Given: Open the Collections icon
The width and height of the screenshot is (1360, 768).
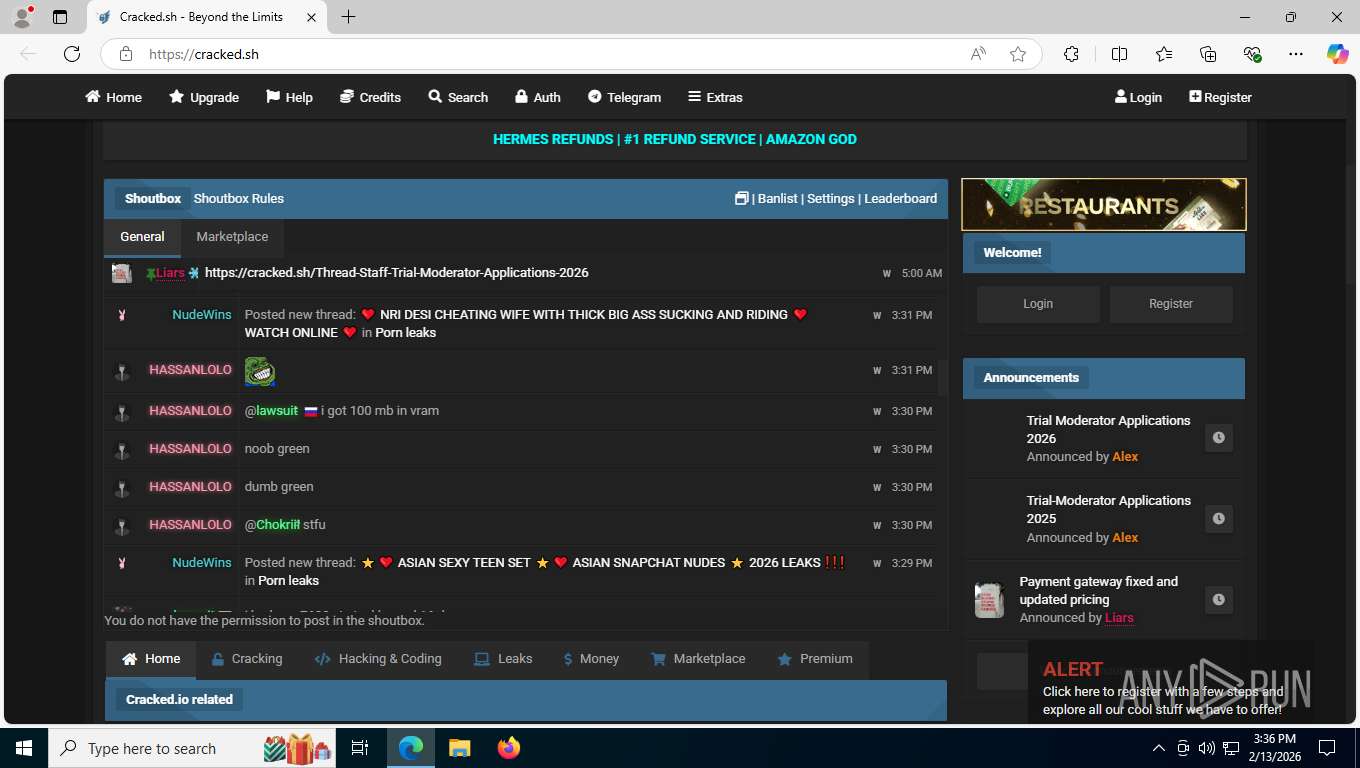Looking at the screenshot, I should click(x=1208, y=54).
